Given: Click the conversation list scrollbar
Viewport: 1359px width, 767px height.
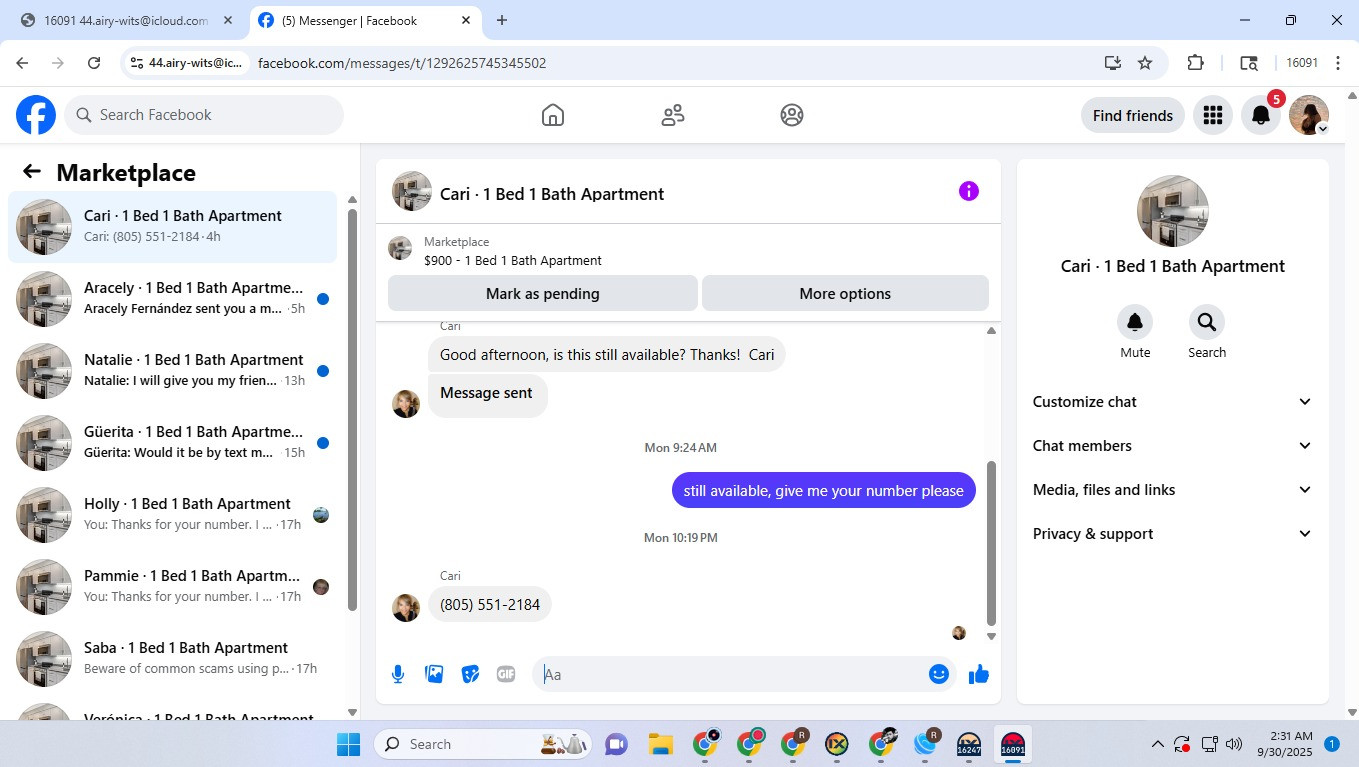Looking at the screenshot, I should 352,410.
